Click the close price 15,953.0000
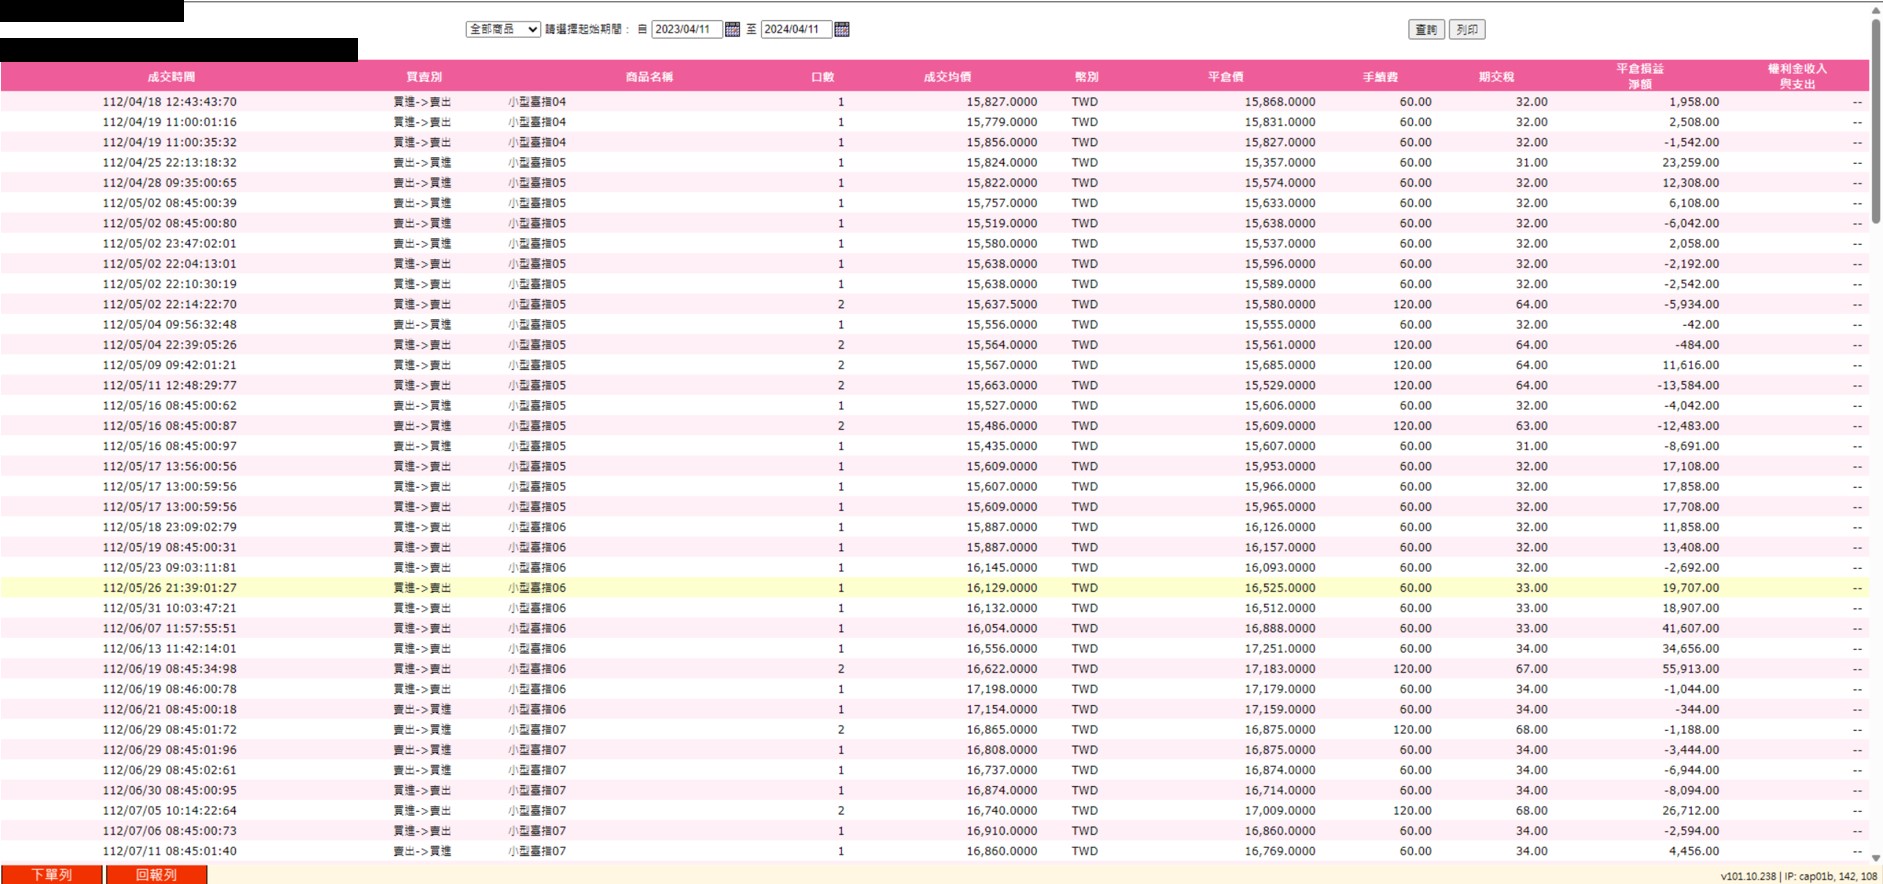Viewport: 1883px width, 884px height. [1280, 466]
